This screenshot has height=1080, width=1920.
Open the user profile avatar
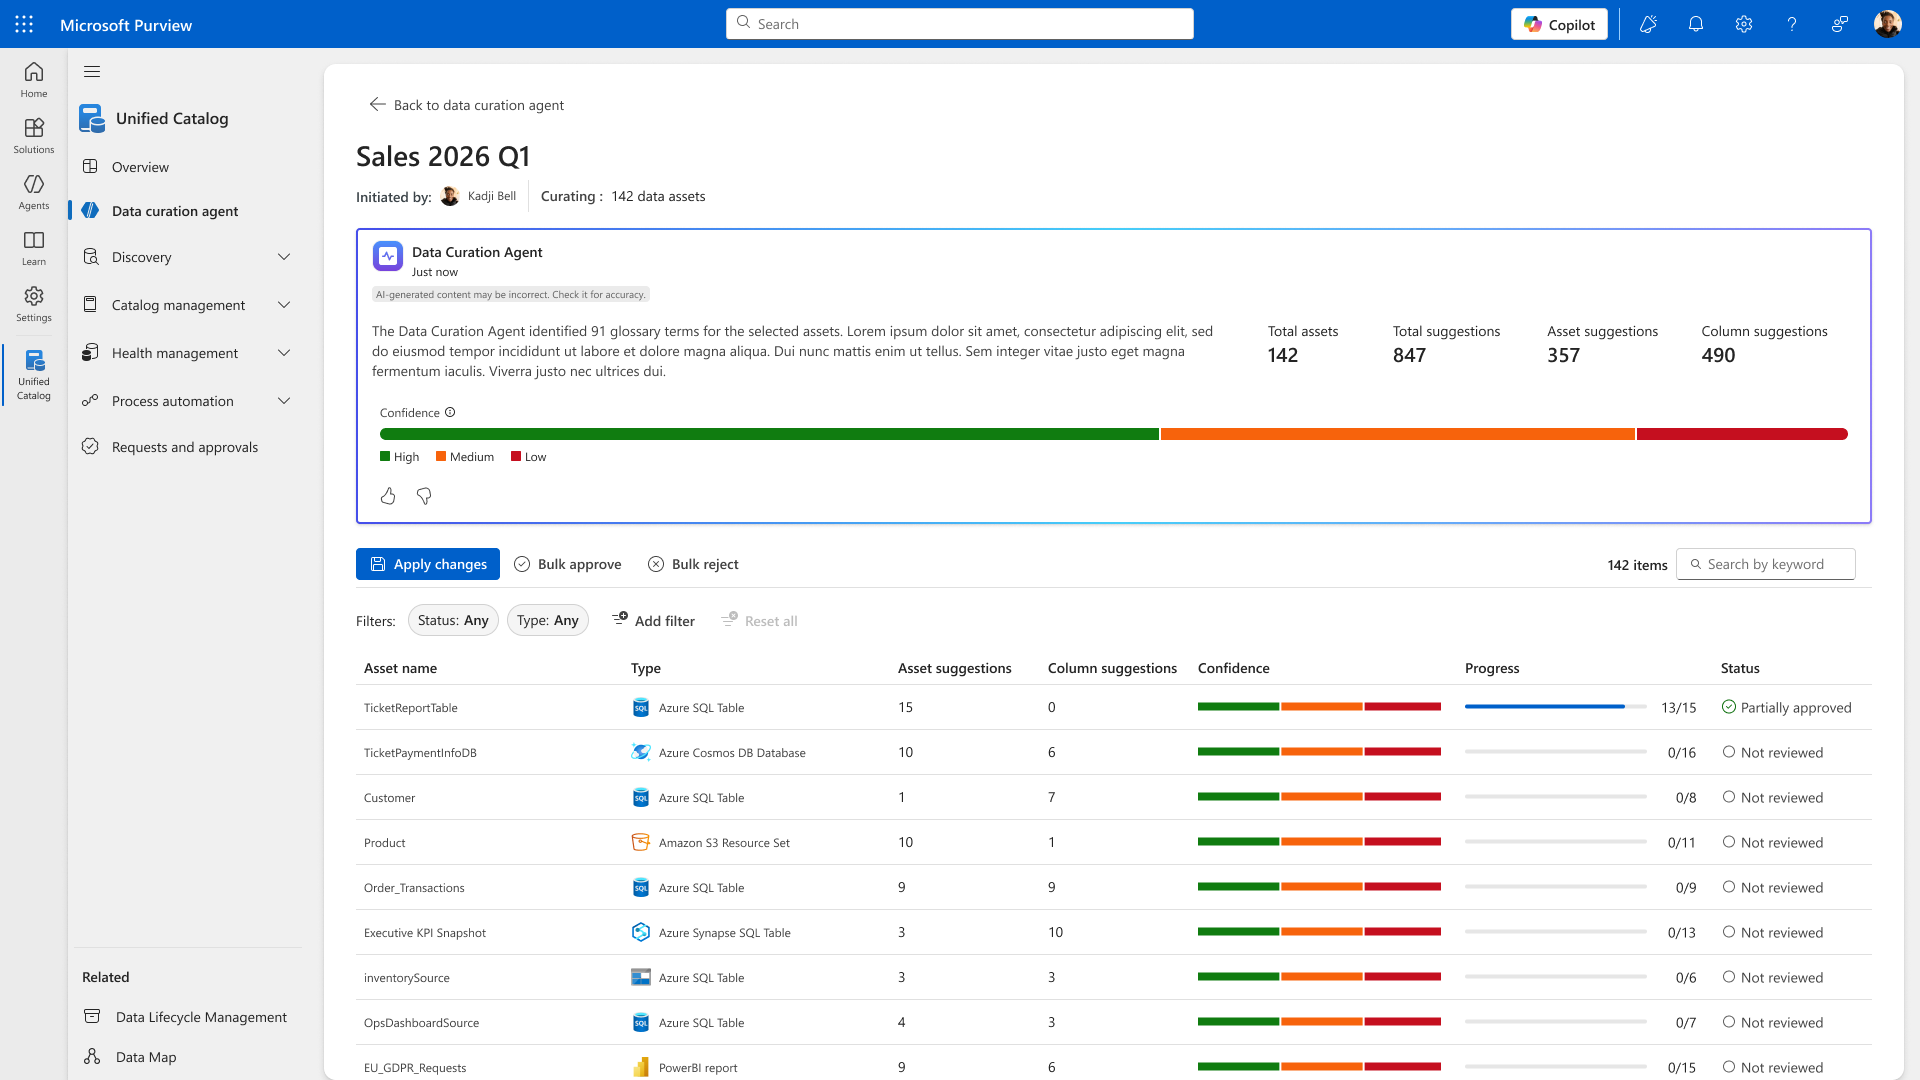click(x=1887, y=24)
